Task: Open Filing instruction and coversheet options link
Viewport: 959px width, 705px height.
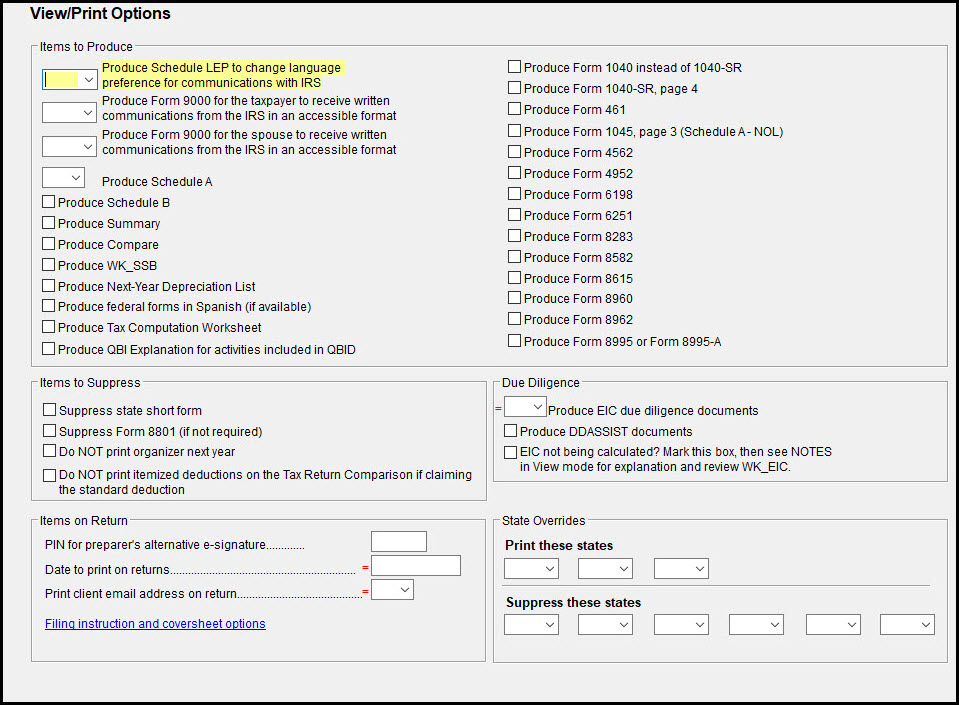Action: coord(155,624)
